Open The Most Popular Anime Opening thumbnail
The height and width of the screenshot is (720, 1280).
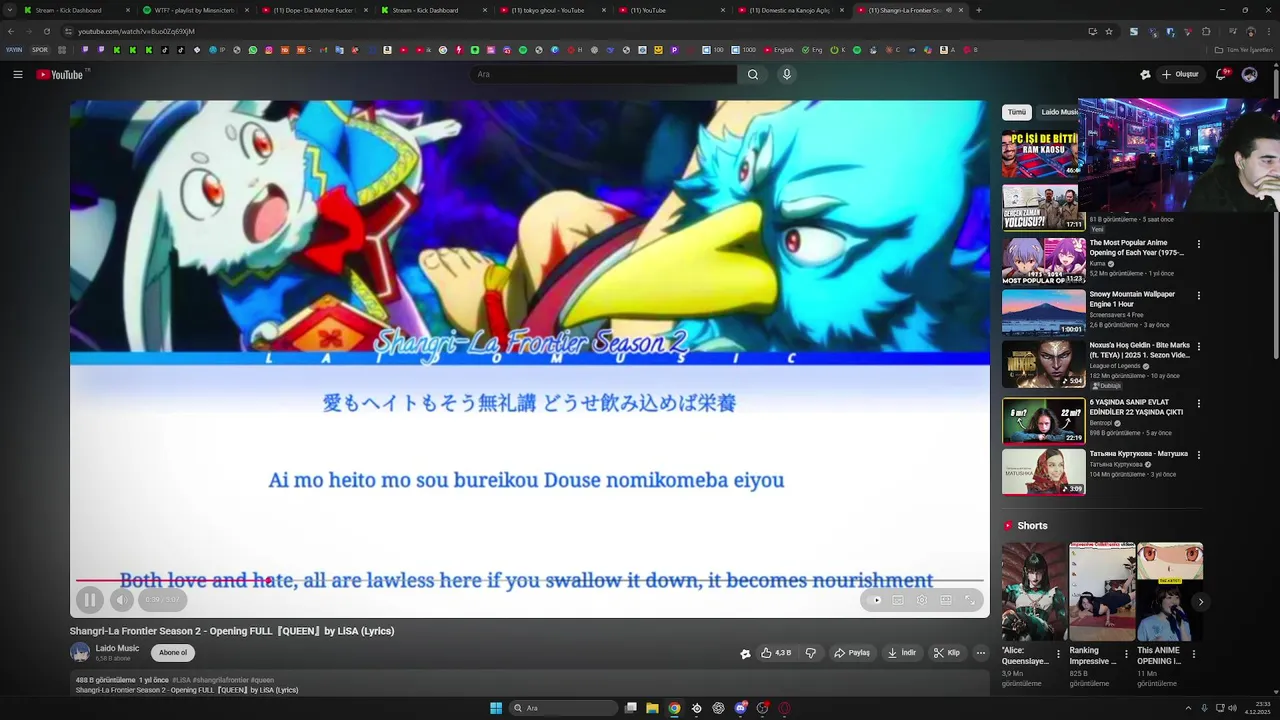coord(1044,260)
